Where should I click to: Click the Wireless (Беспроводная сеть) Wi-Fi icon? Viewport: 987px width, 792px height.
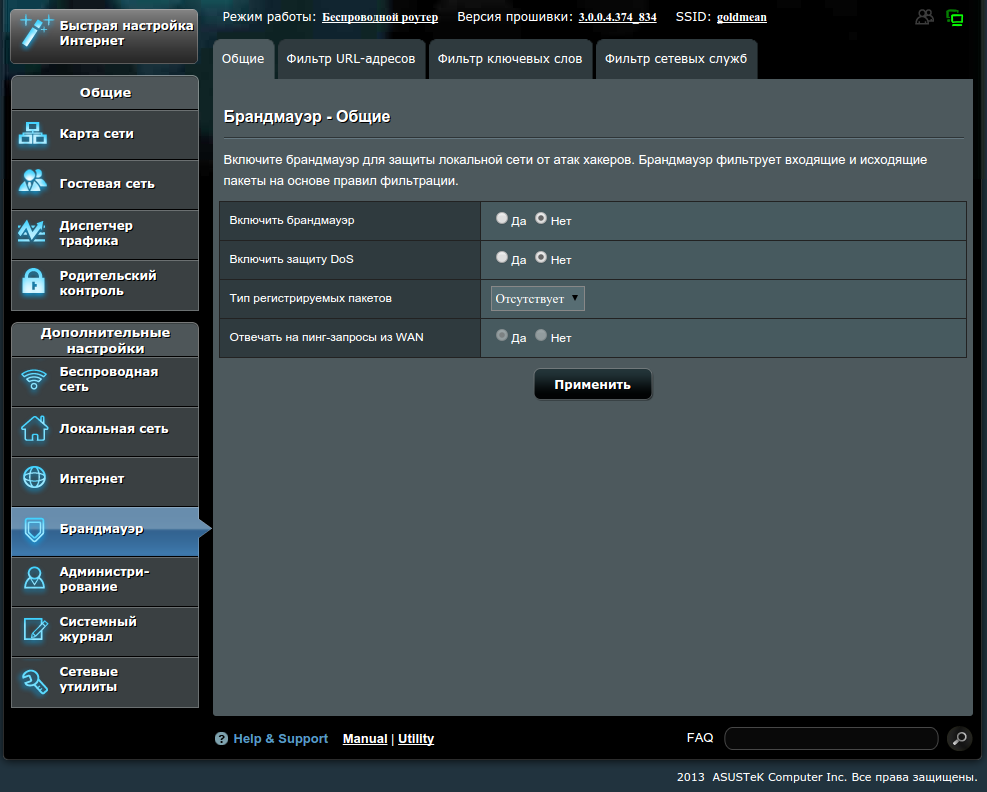tap(34, 380)
